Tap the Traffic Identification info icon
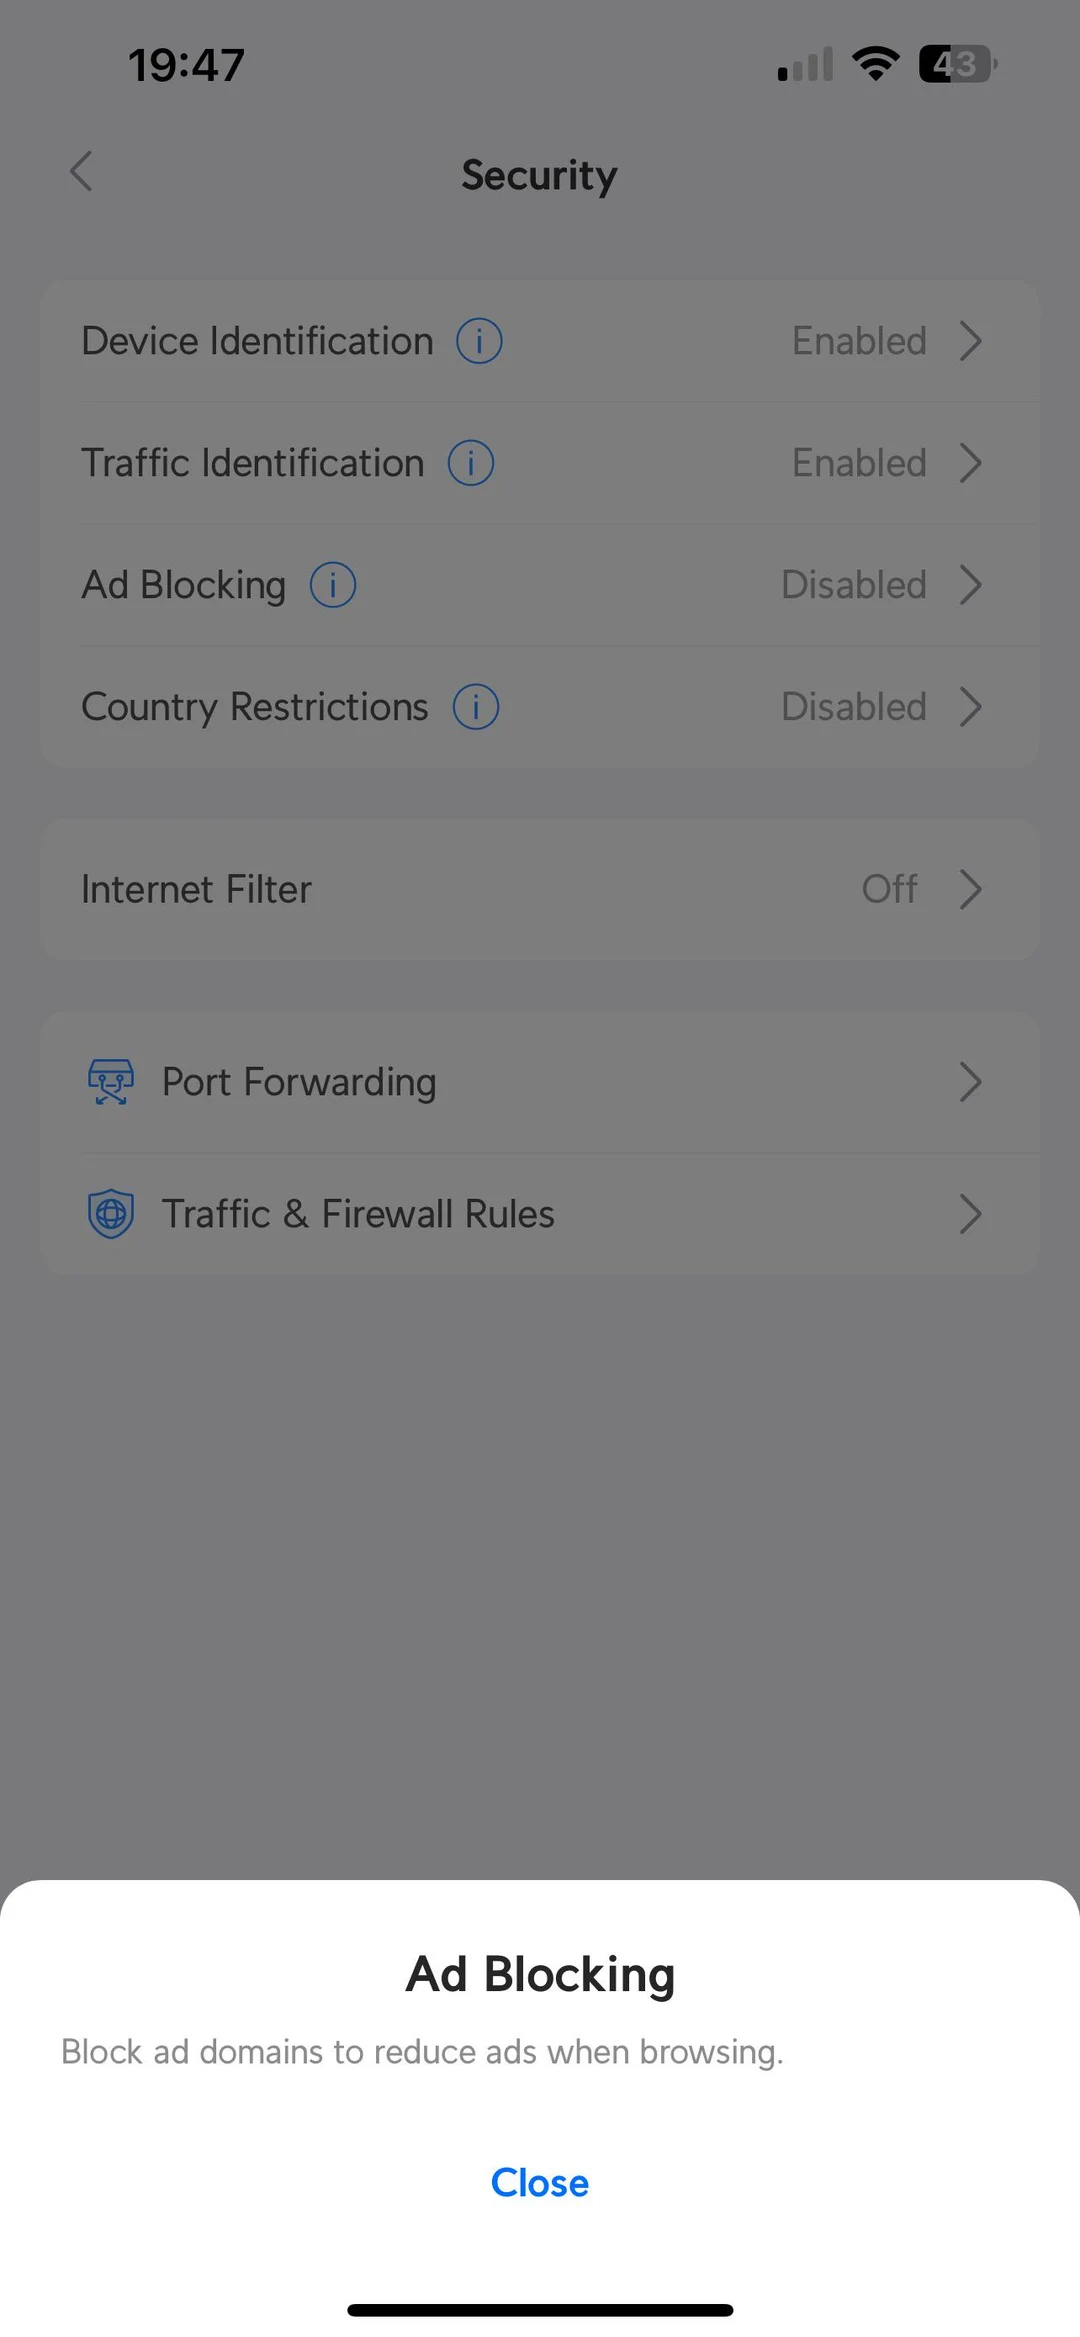 point(469,462)
